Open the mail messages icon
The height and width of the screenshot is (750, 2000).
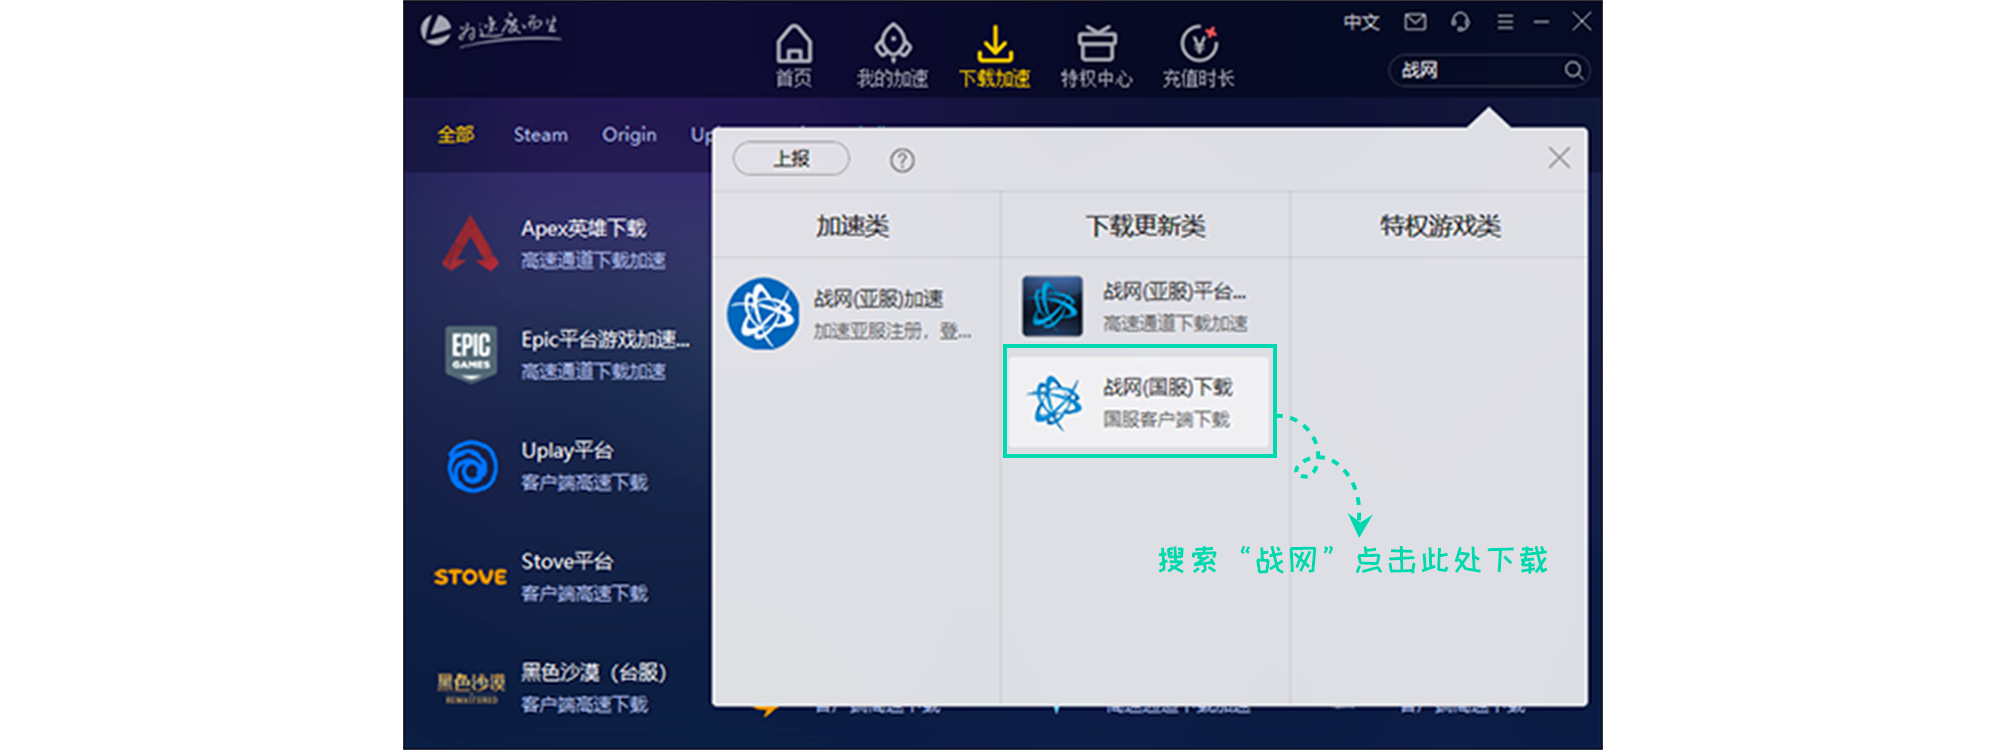[1415, 22]
